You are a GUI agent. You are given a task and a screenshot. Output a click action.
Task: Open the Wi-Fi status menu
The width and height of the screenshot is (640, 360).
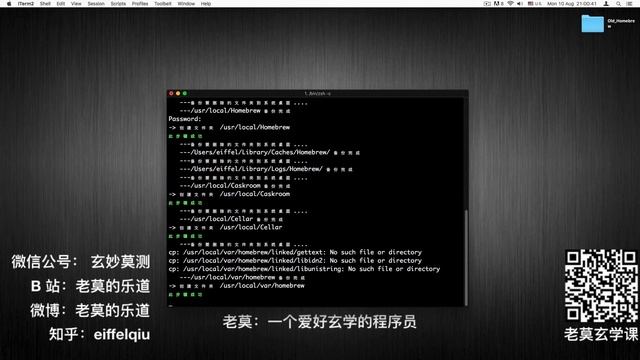(510, 4)
